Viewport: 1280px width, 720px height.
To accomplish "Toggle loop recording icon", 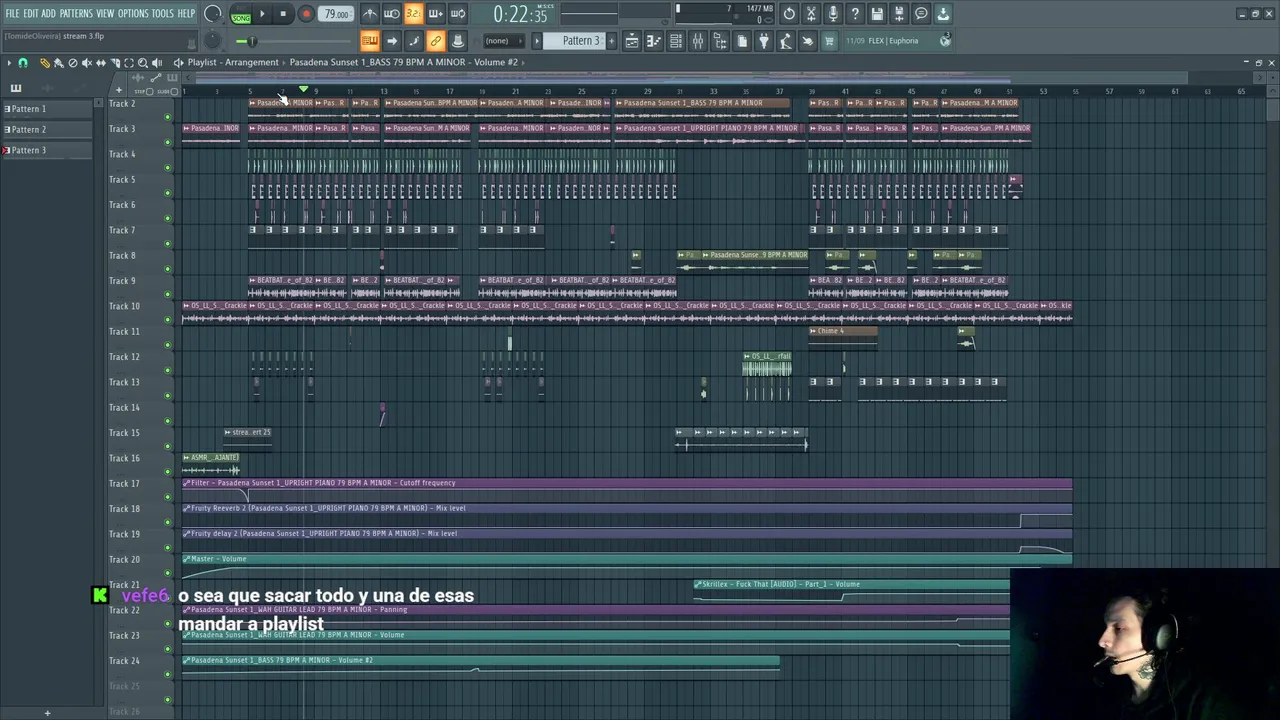I will (458, 14).
